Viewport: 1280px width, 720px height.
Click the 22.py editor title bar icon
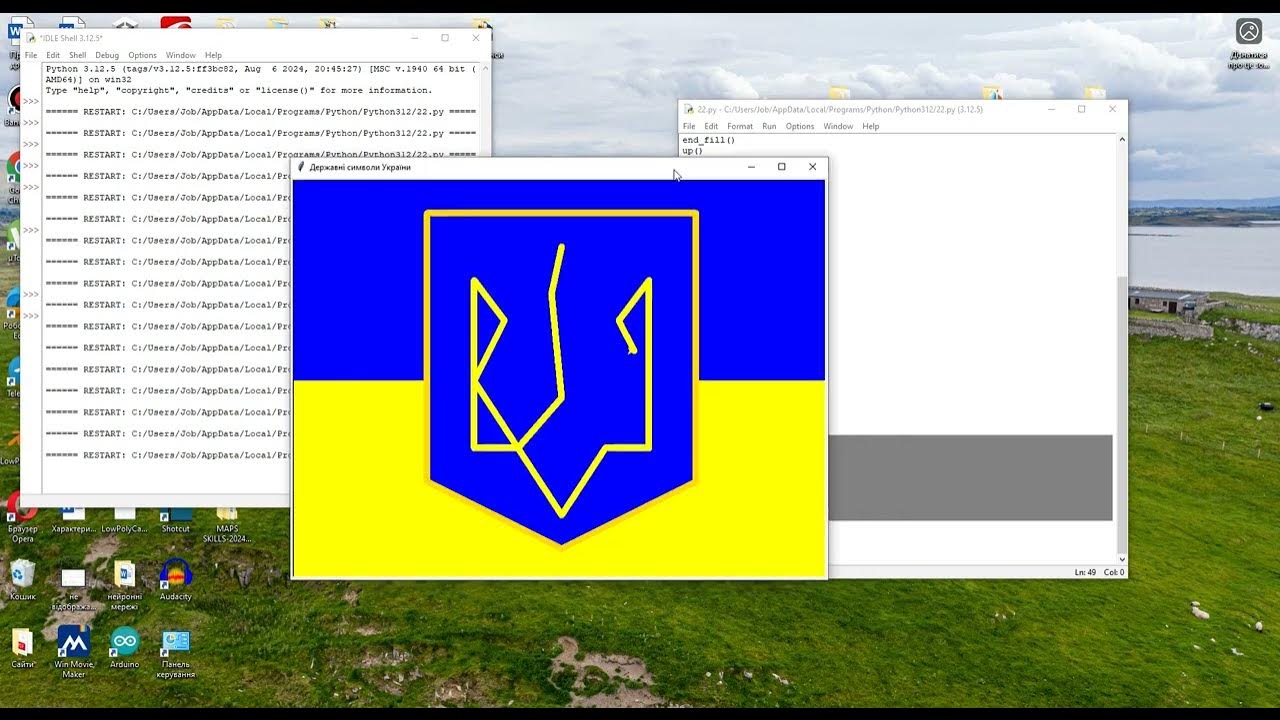688,109
